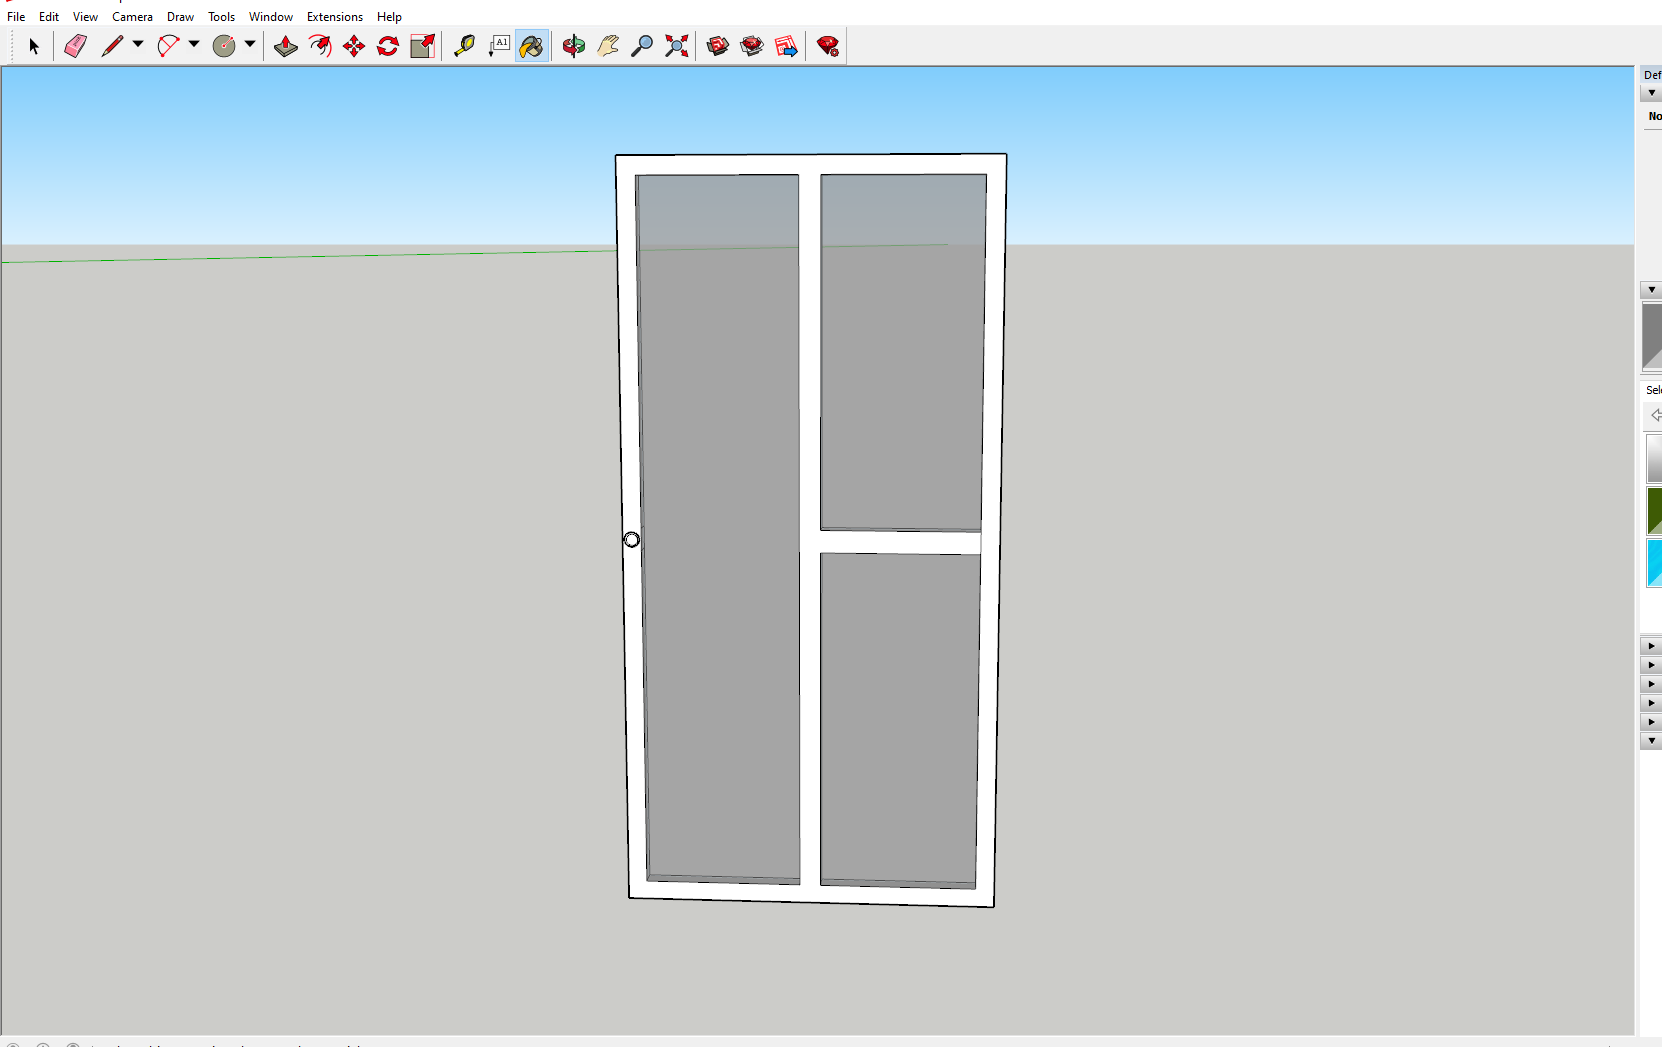The height and width of the screenshot is (1047, 1662).
Task: Select the cyan blue material swatch
Action: pos(1654,562)
